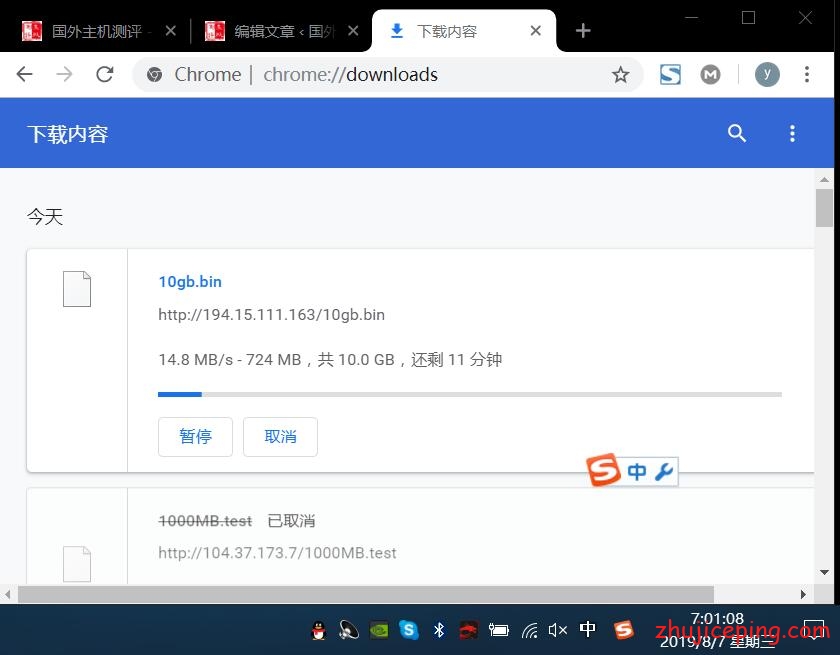Click the vertical scrollbar thumb
This screenshot has height=655, width=840.
tap(824, 208)
